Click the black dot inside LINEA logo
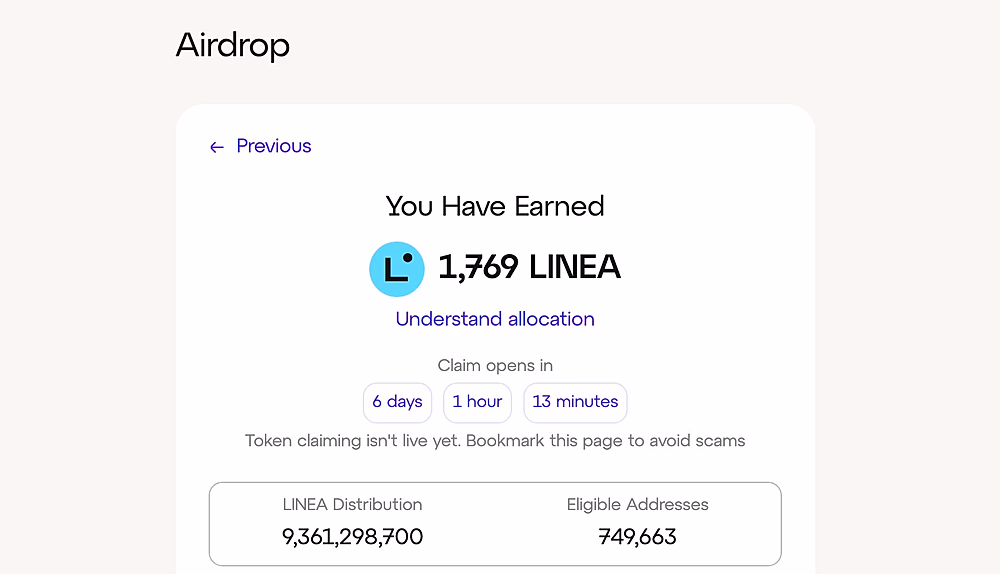This screenshot has width=1000, height=574. [408, 258]
